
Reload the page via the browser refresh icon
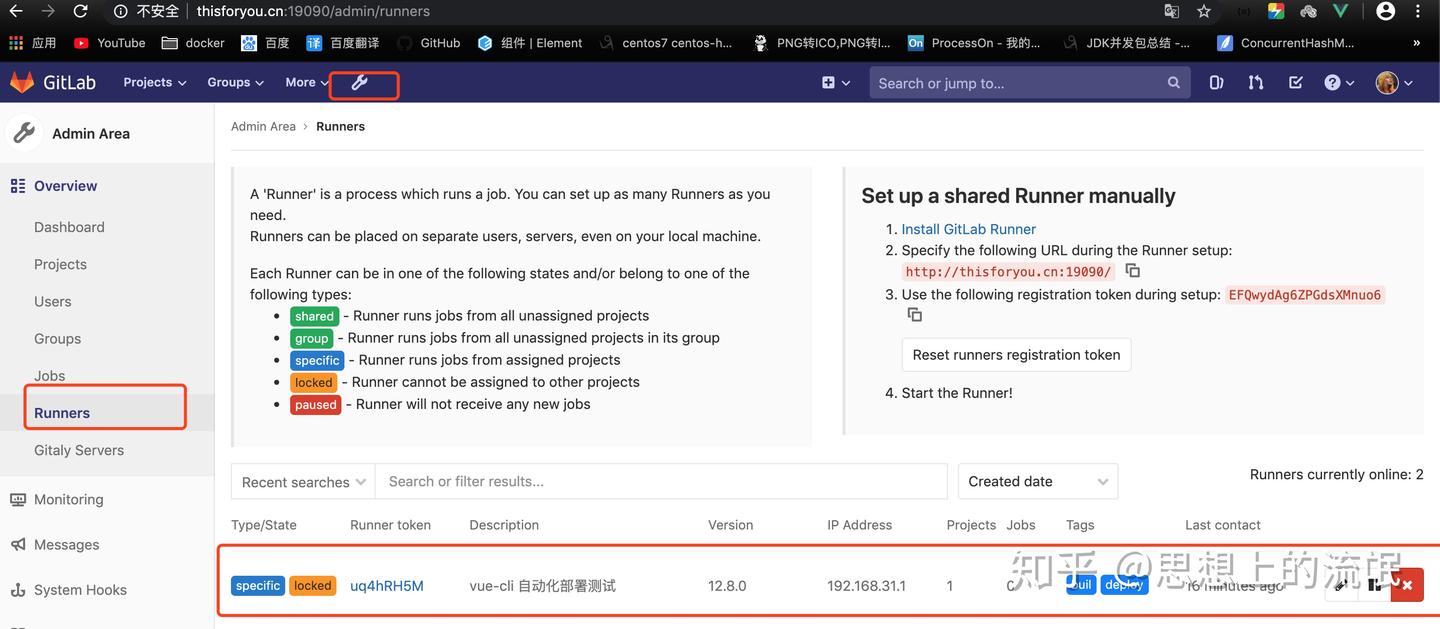pyautogui.click(x=80, y=12)
